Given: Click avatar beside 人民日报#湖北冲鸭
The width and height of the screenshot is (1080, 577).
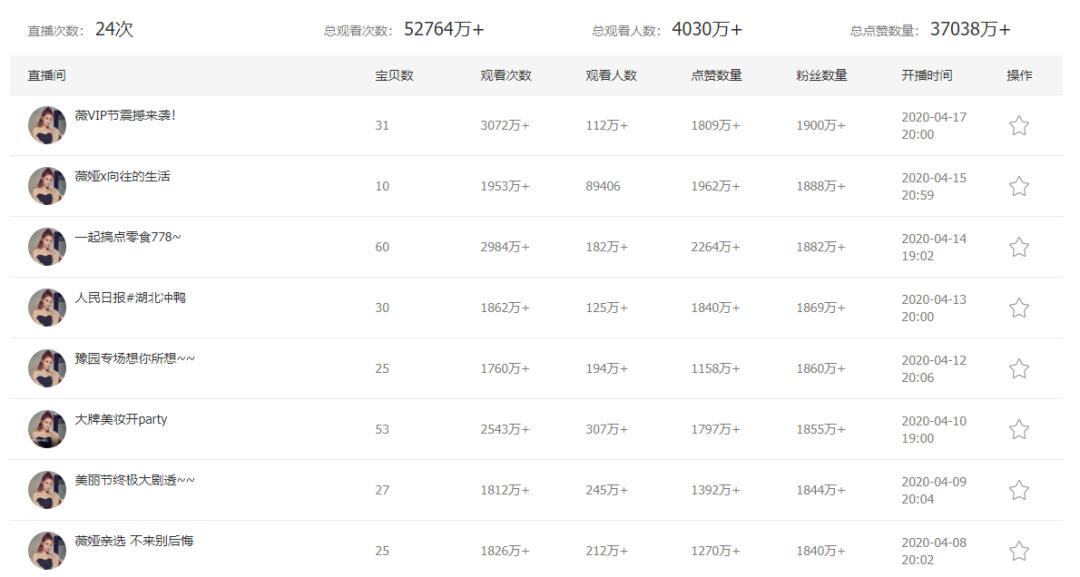Looking at the screenshot, I should pyautogui.click(x=47, y=307).
